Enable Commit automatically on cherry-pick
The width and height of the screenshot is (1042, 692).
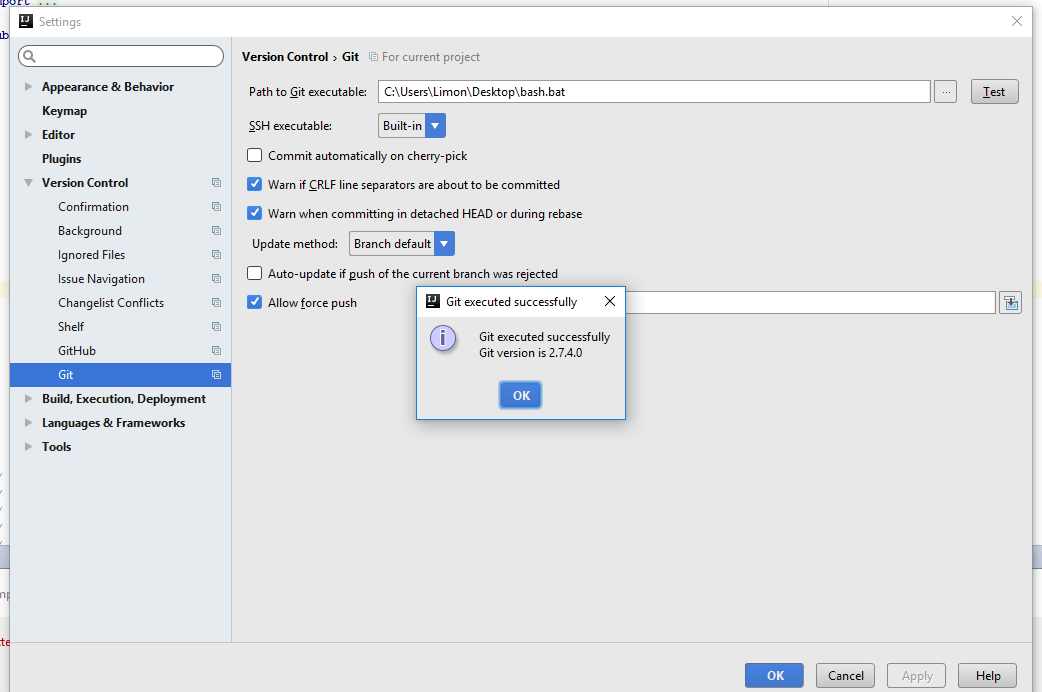pyautogui.click(x=254, y=155)
